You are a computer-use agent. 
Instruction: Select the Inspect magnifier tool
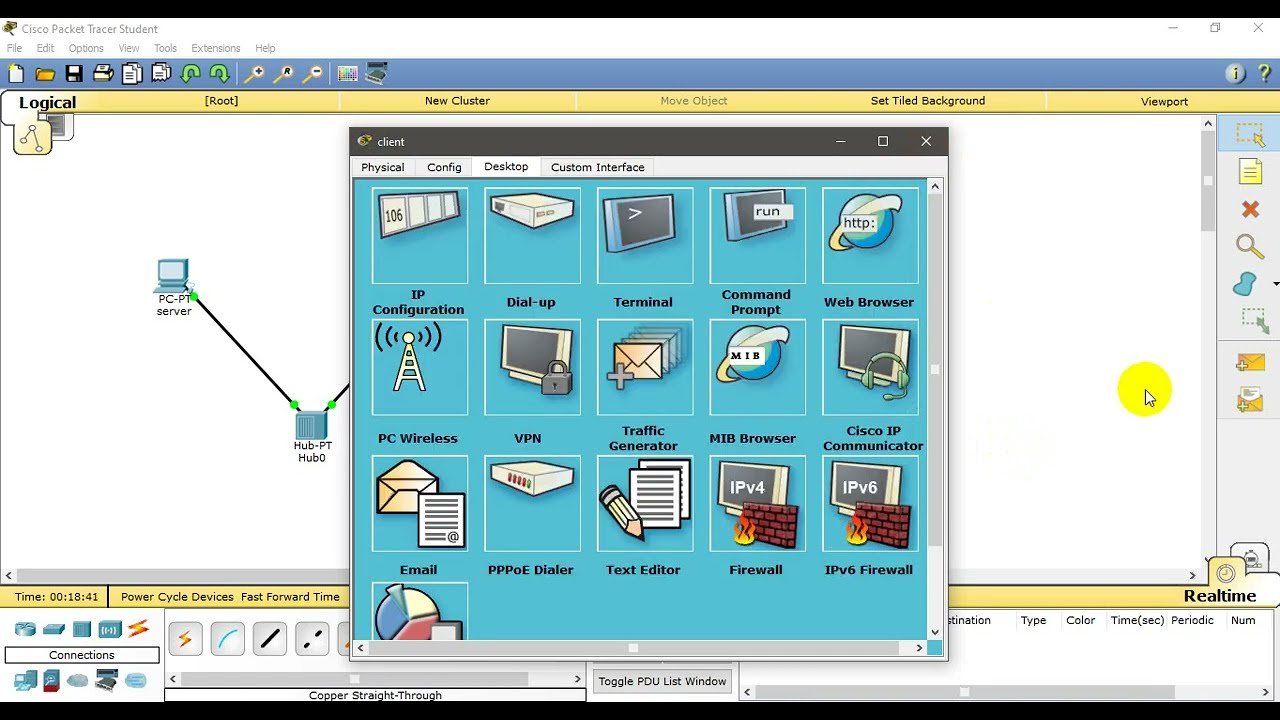click(x=1250, y=246)
